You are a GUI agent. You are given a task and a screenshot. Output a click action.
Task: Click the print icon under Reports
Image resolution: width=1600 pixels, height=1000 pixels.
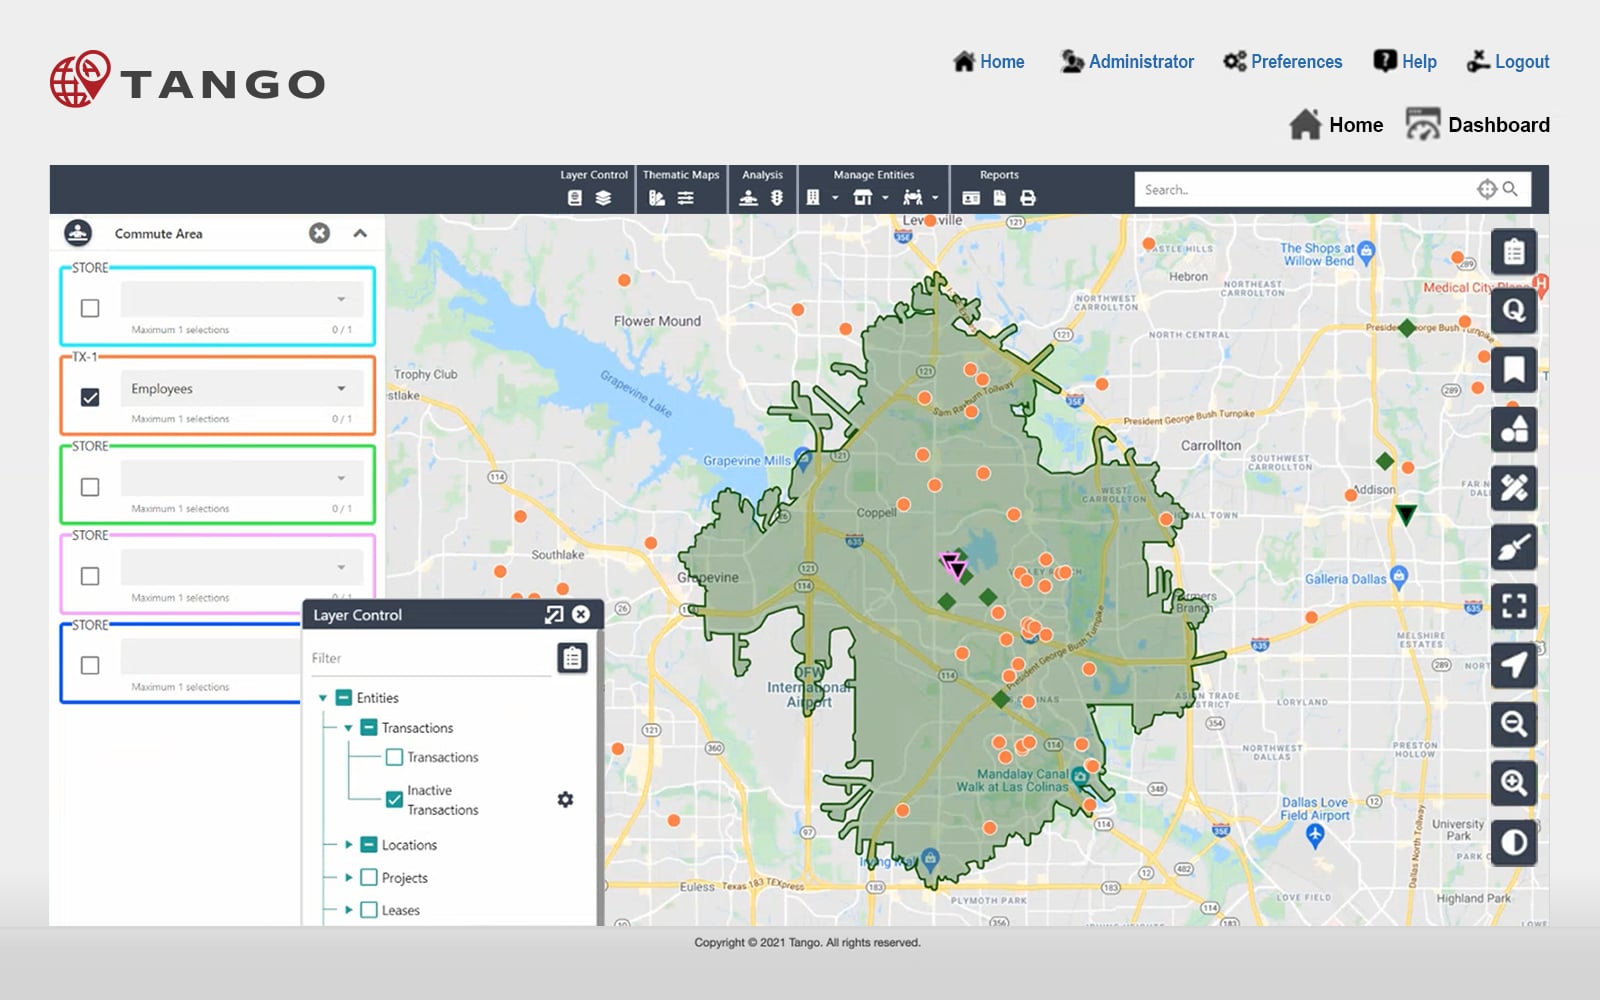1028,198
